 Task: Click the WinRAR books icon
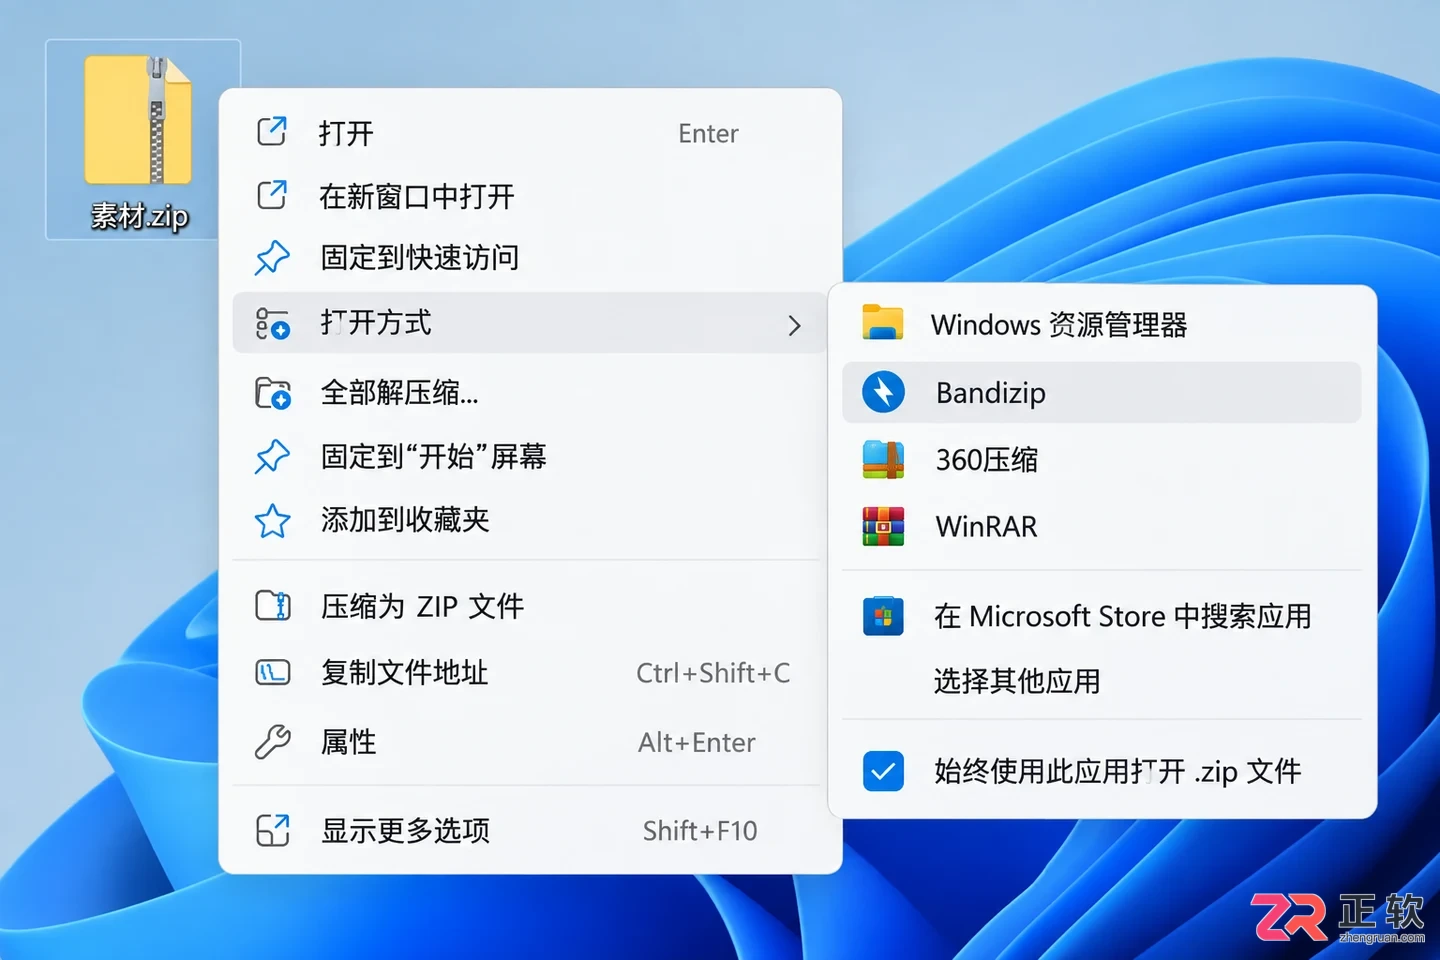pos(883,526)
